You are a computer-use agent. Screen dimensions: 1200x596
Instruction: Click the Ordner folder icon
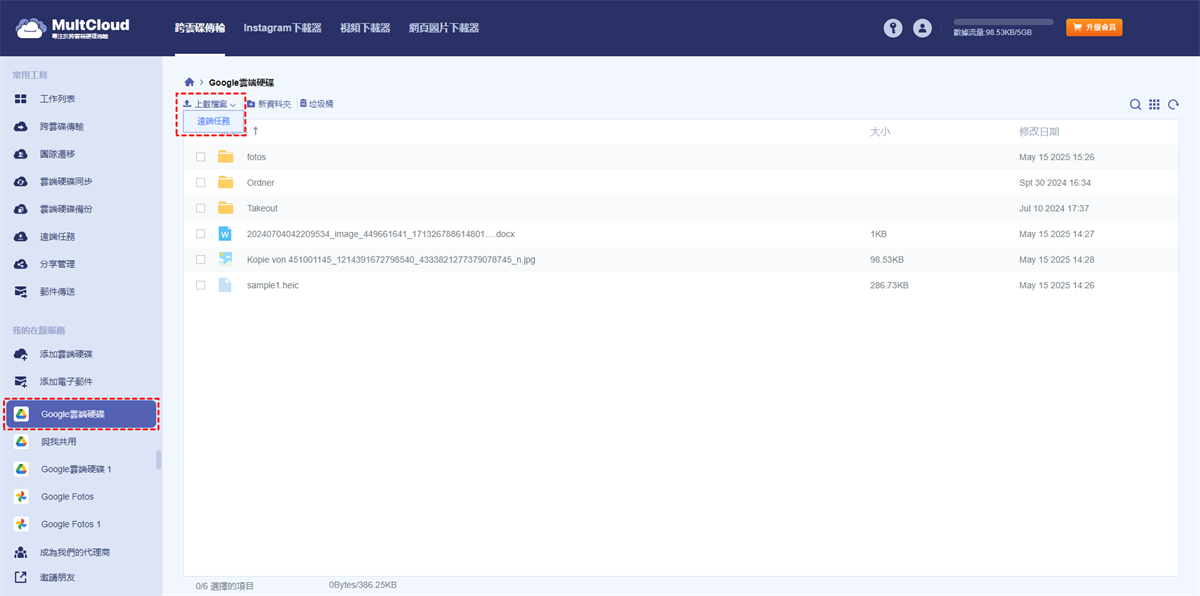pyautogui.click(x=225, y=183)
